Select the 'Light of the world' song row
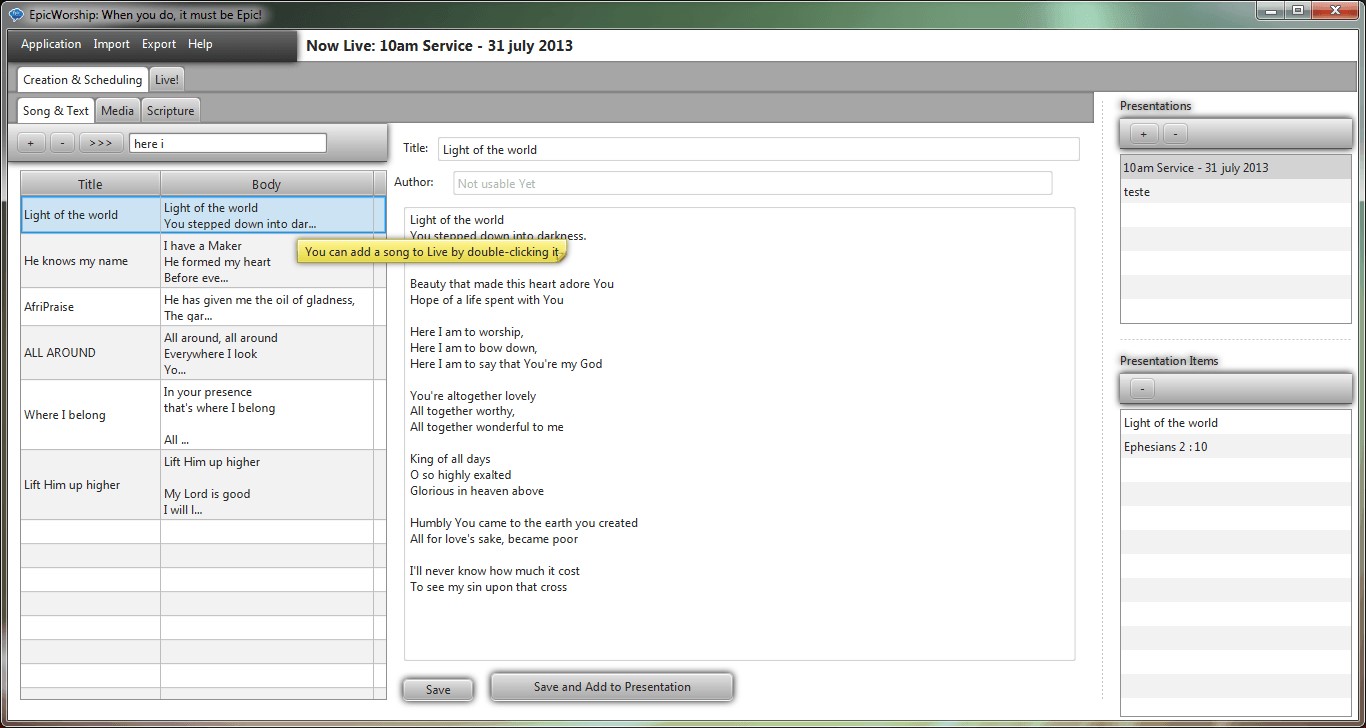 click(203, 215)
